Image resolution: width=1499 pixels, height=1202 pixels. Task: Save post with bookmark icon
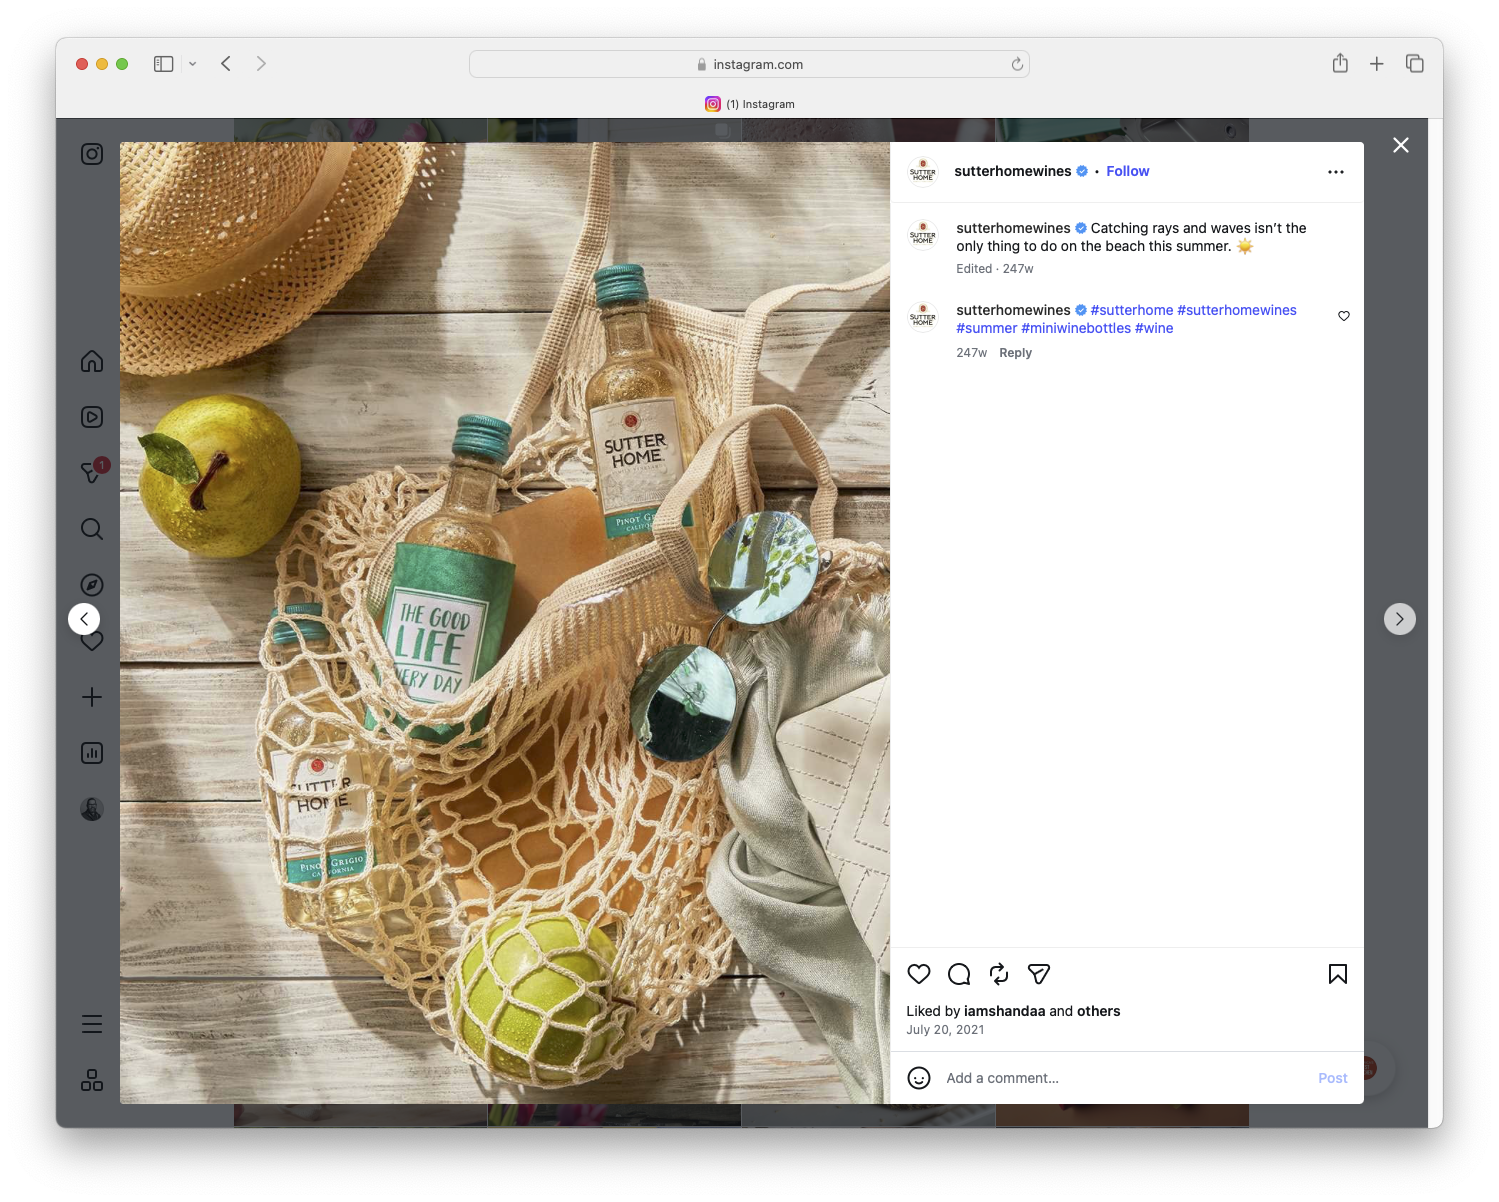tap(1338, 974)
